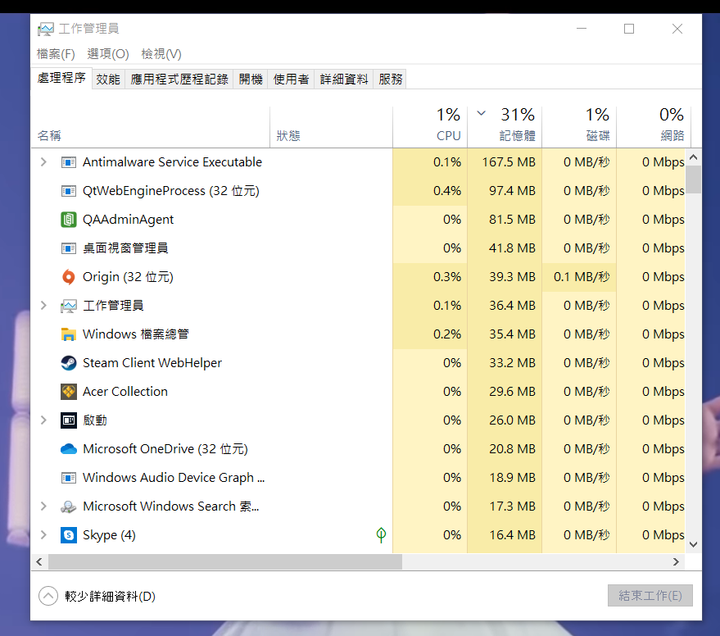Click the 0.1 MB/秒 disk value
The width and height of the screenshot is (720, 636).
point(581,277)
